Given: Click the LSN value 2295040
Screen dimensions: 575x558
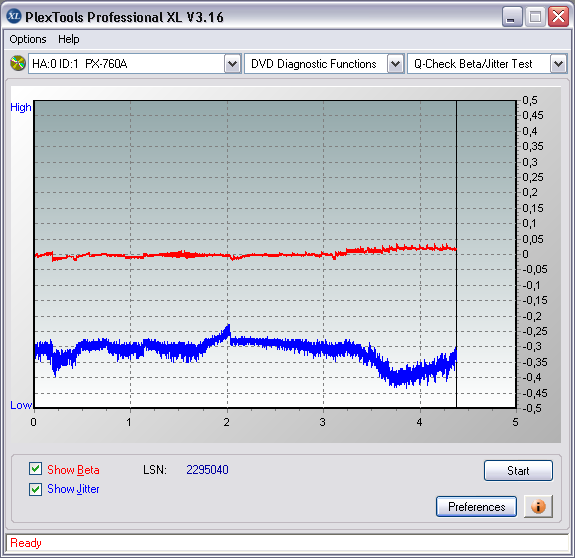Looking at the screenshot, I should [x=207, y=470].
